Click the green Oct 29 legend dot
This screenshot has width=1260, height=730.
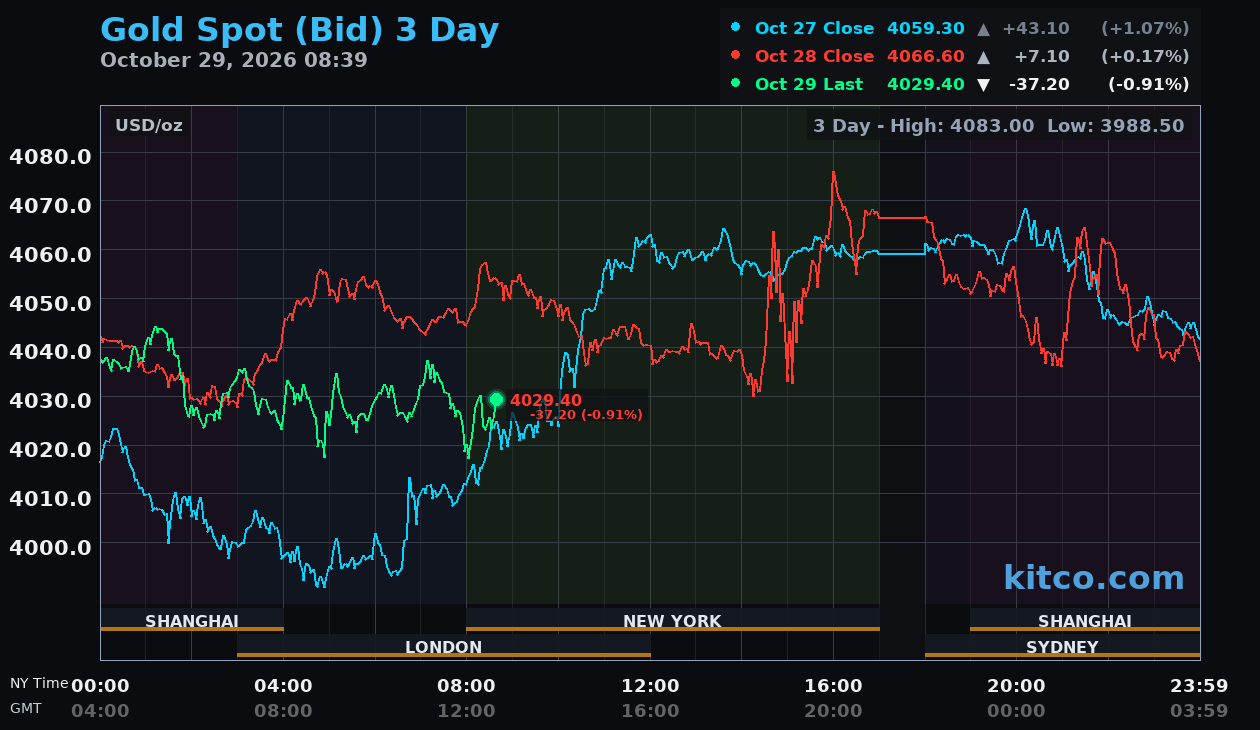736,83
